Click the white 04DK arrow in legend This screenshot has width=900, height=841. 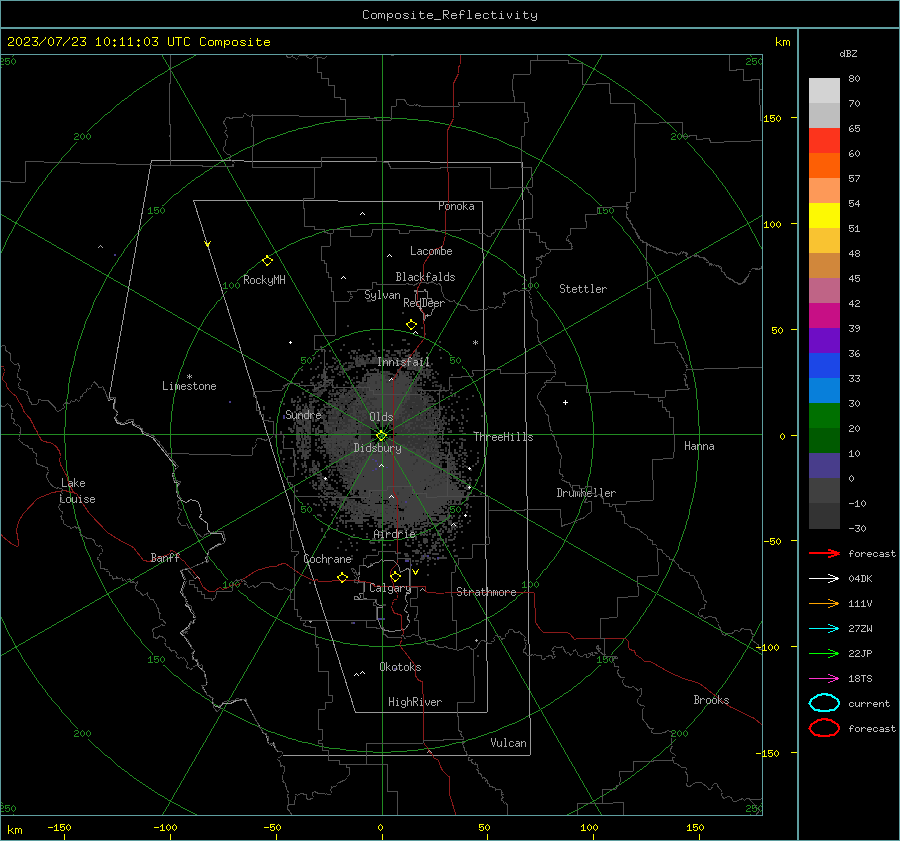(824, 579)
